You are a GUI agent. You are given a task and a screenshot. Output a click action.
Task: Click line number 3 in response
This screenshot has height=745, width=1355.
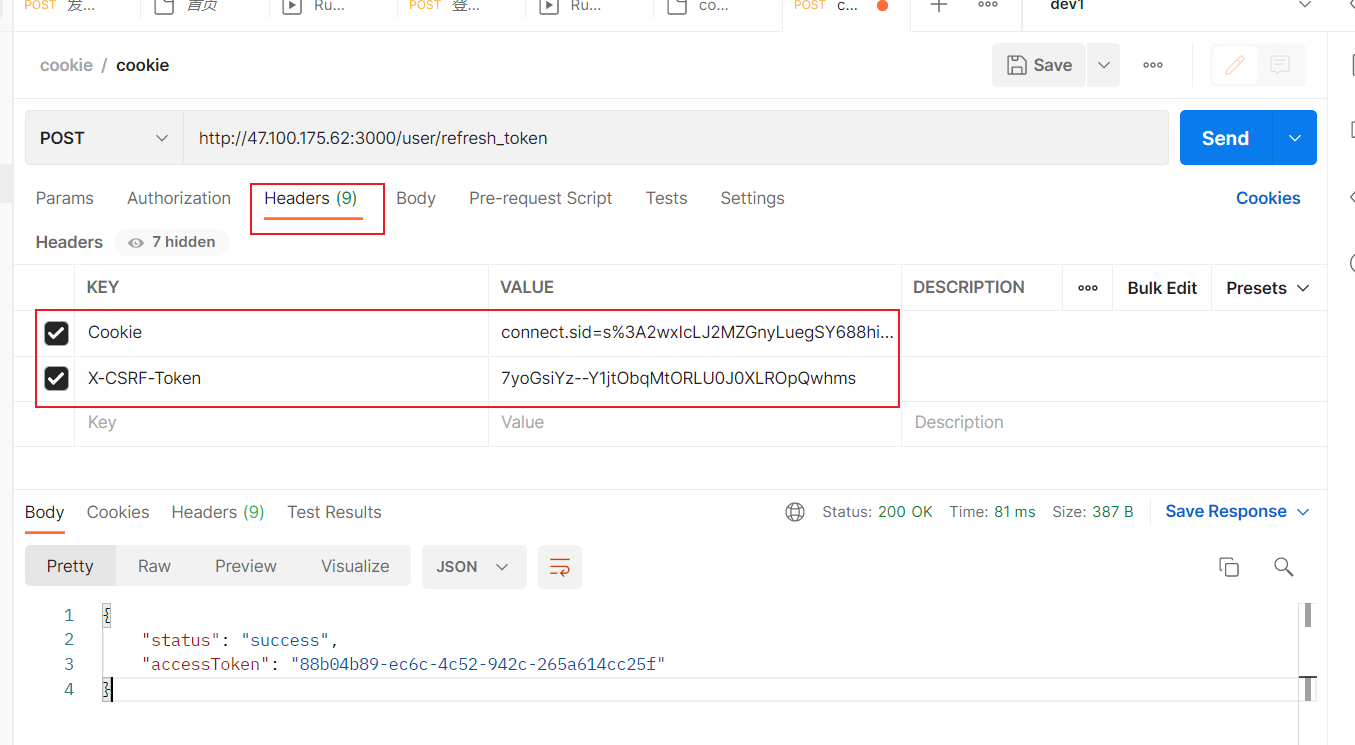(69, 664)
